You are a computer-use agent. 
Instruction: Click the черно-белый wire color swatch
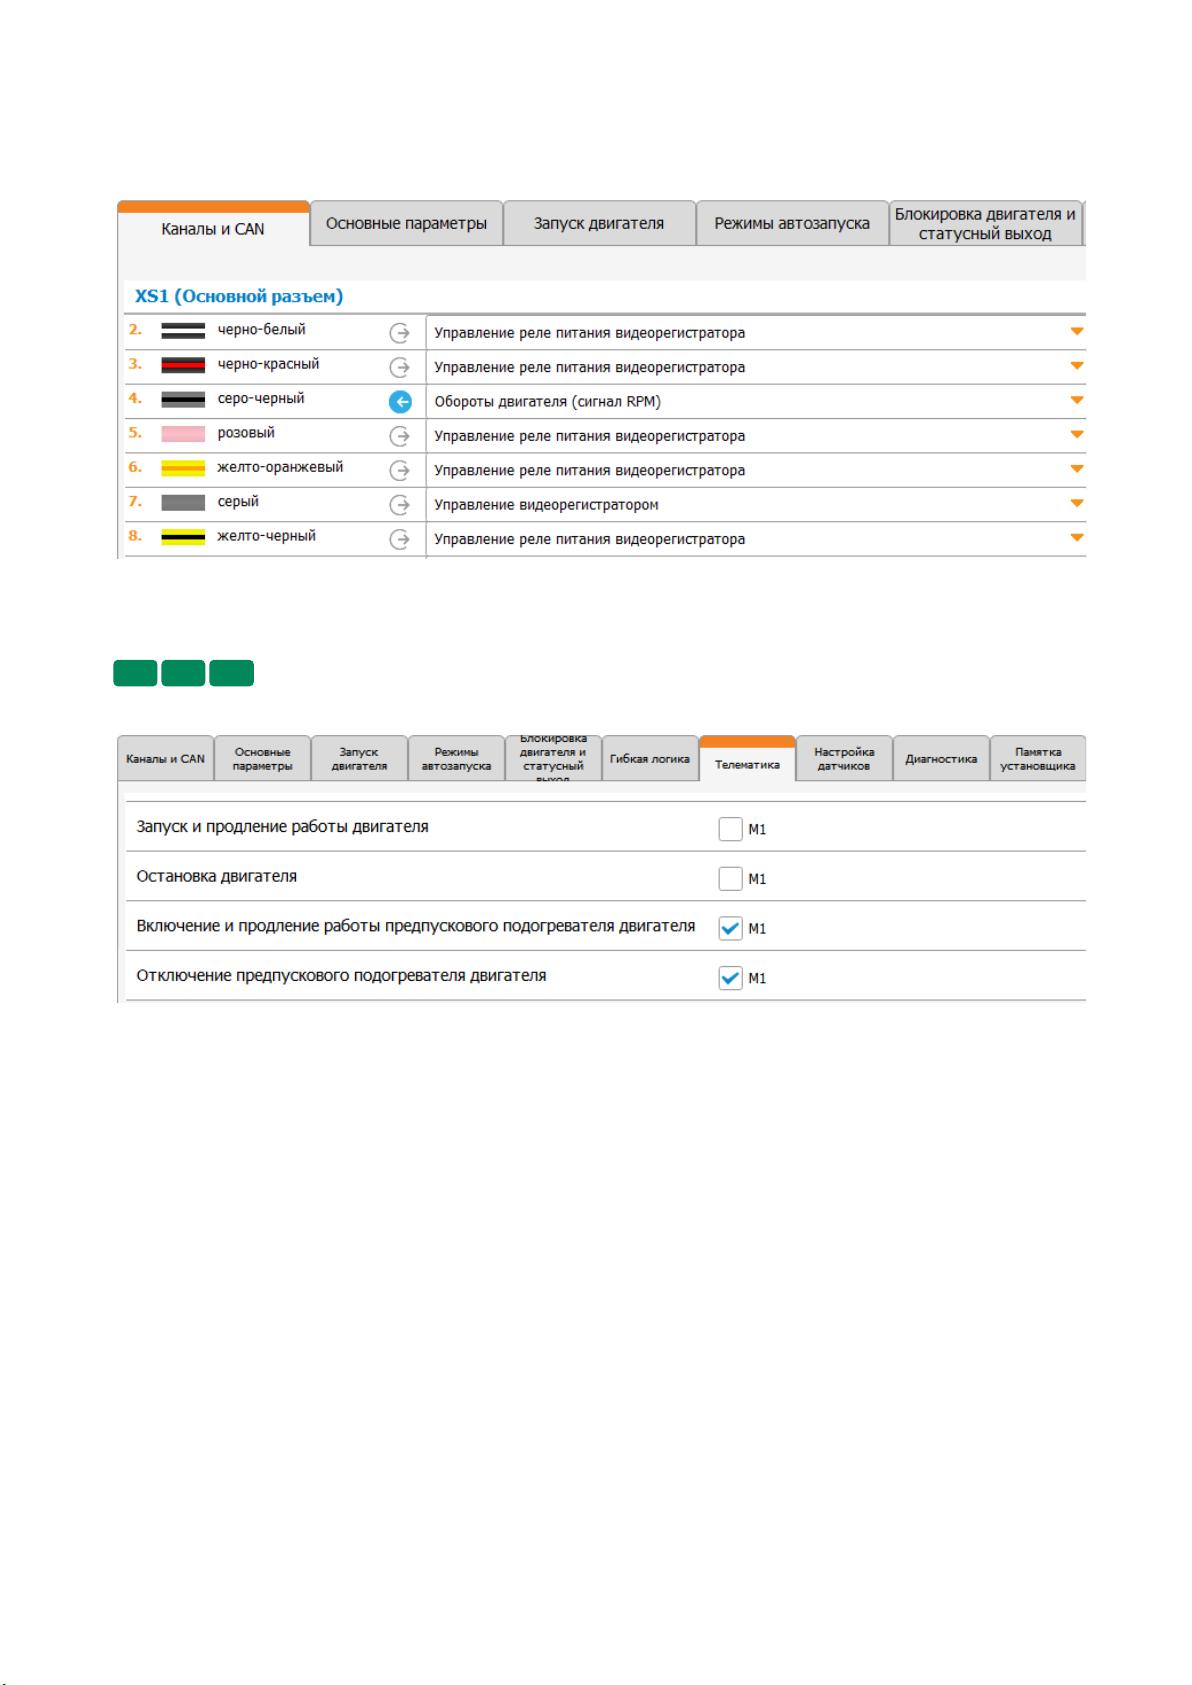point(183,331)
